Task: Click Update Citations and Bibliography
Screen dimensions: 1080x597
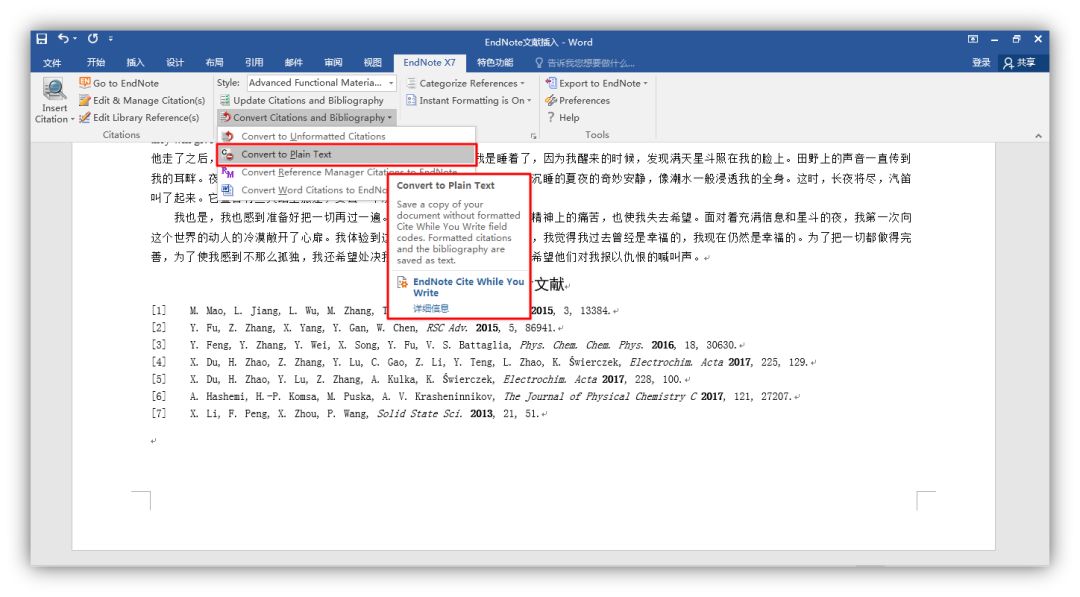Action: pyautogui.click(x=308, y=100)
